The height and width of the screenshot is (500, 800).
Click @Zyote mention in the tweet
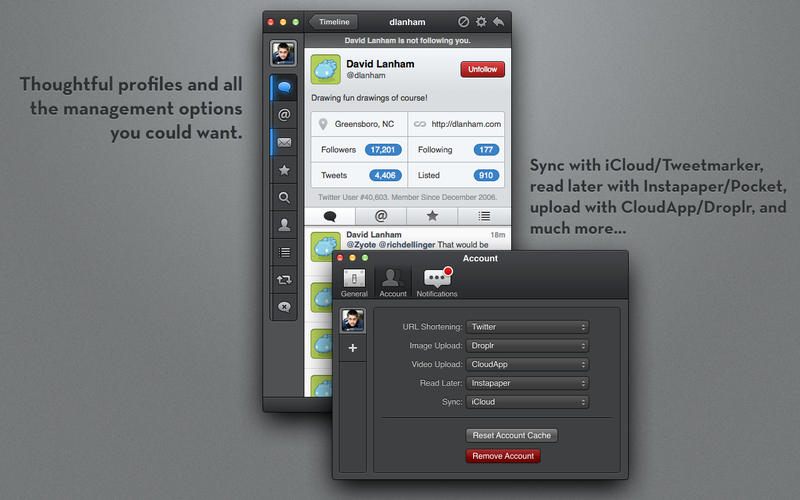click(361, 245)
